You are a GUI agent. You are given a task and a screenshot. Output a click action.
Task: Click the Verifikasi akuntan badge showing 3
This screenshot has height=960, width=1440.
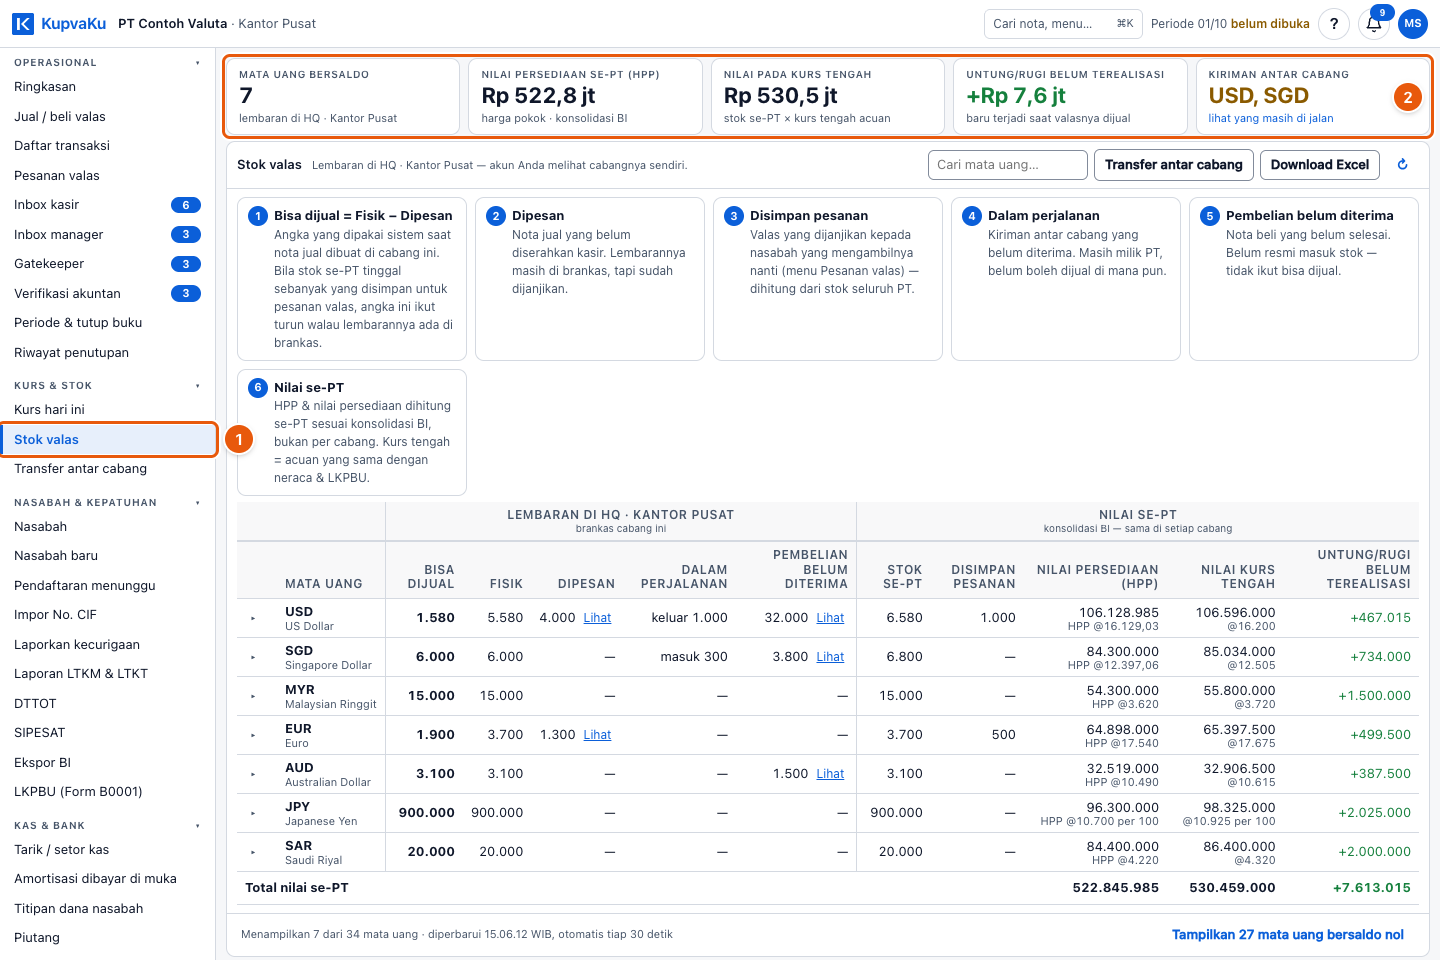186,293
